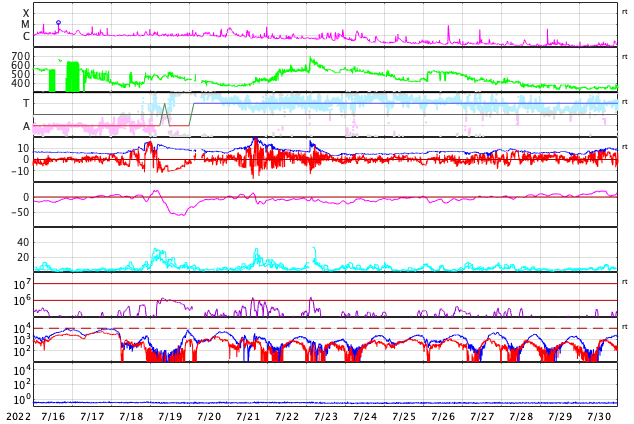Click rt label beside T/A sector panel
Screen dimensions: 634x424
[x=625, y=101]
